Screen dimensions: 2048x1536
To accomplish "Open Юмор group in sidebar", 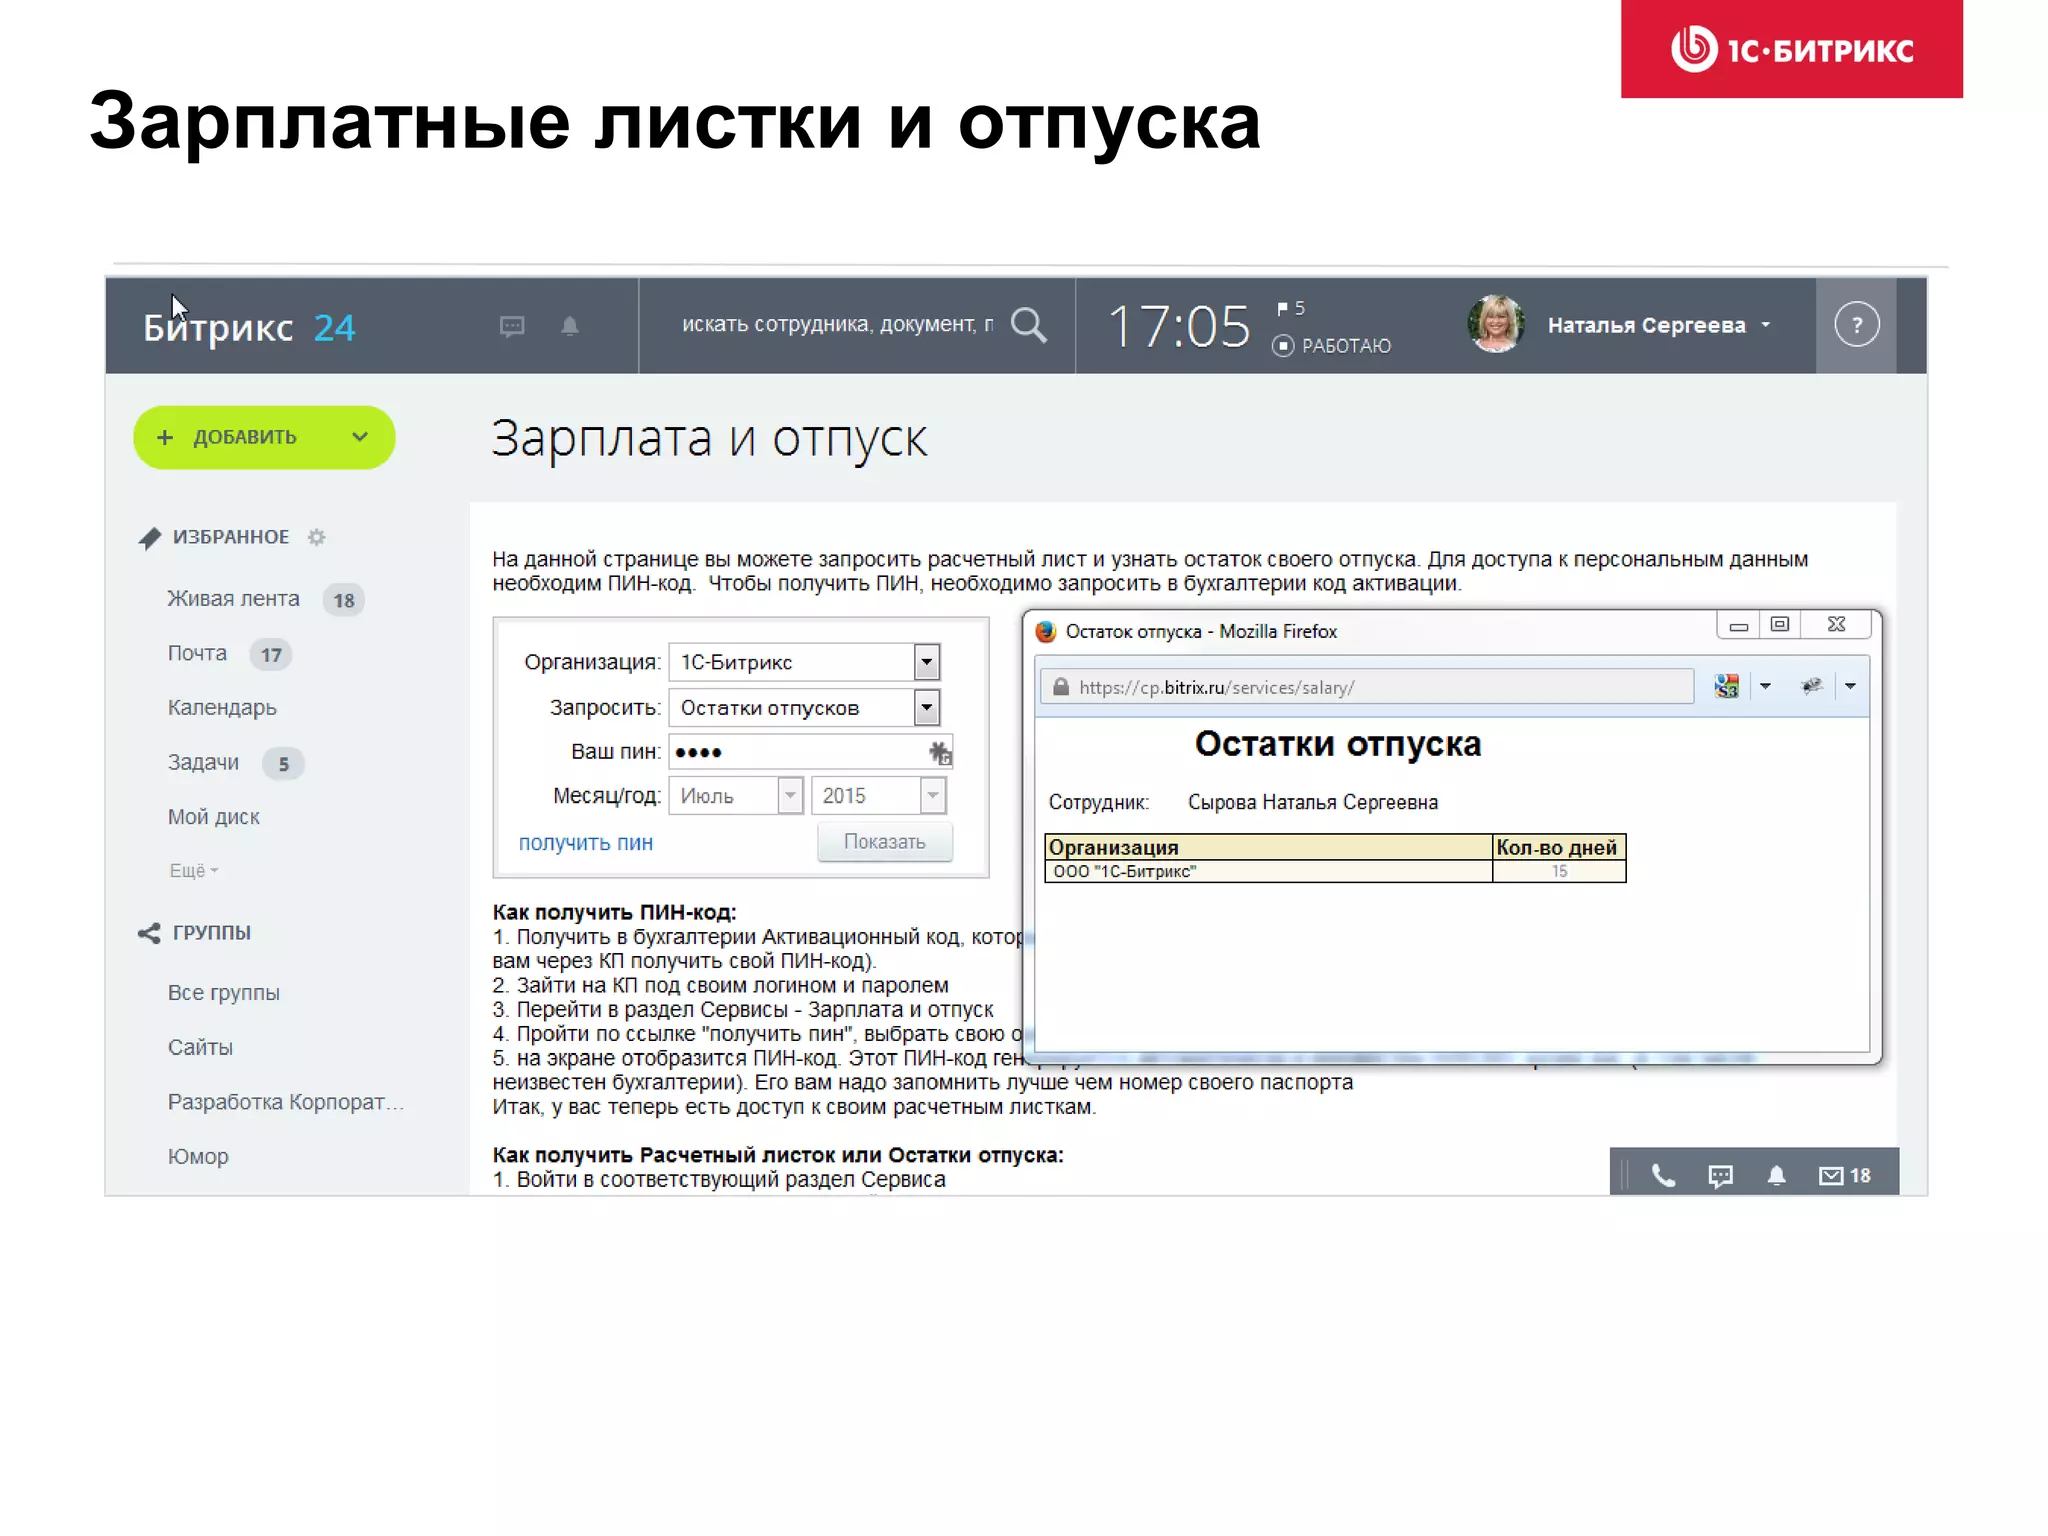I will coord(198,1157).
